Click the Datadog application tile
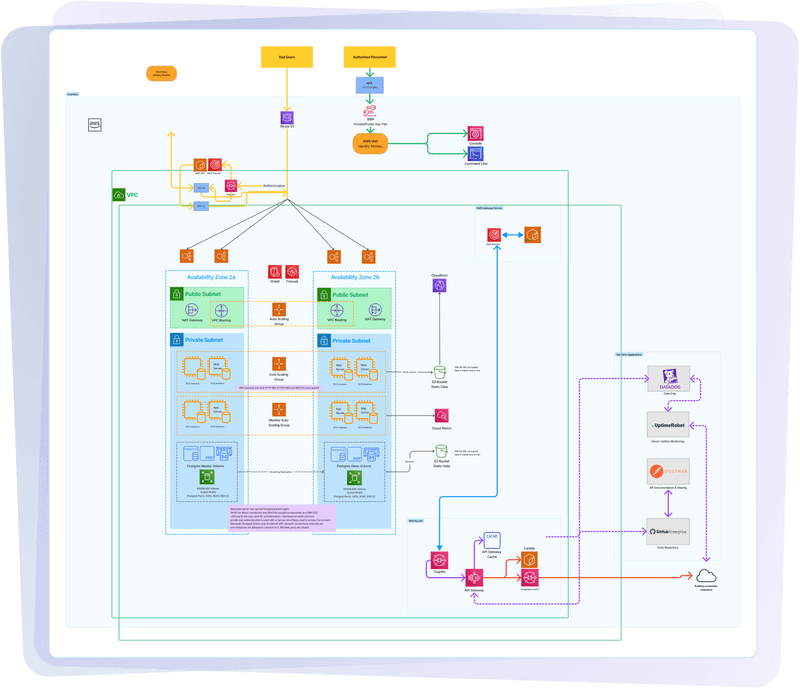The image size is (800, 688). (668, 379)
